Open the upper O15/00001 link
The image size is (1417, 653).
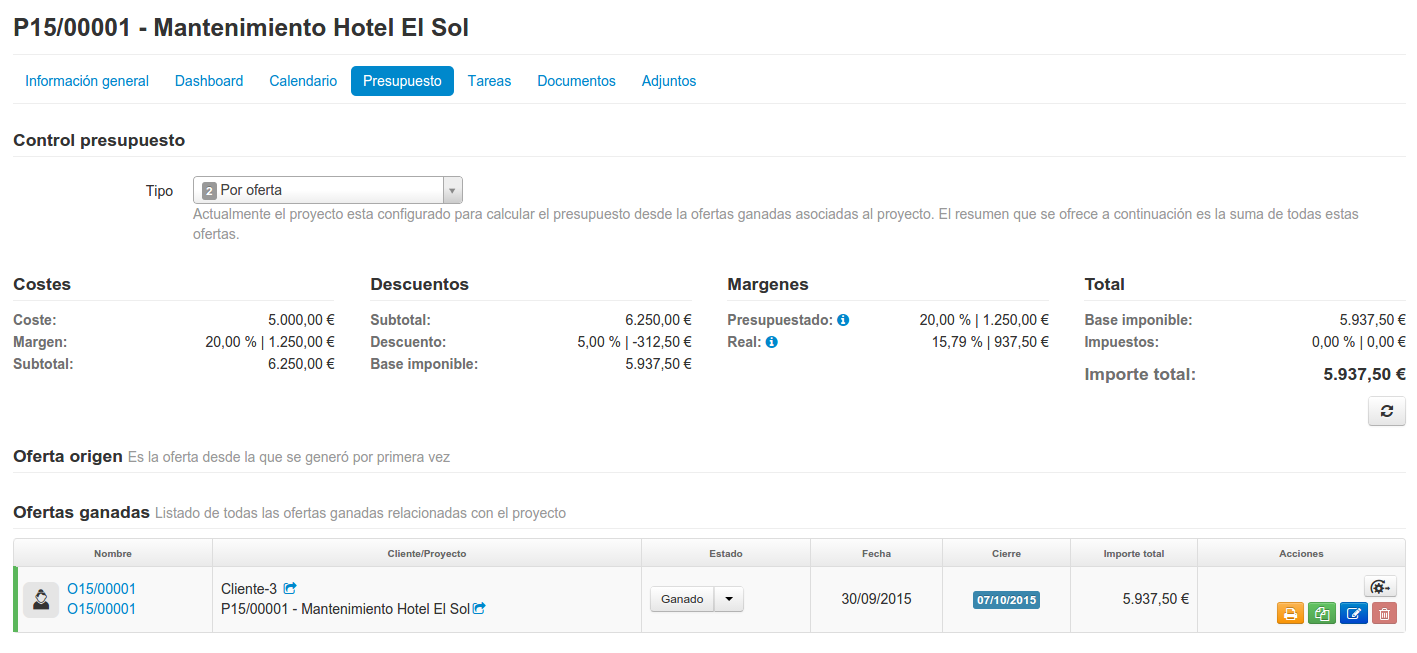coord(101,589)
